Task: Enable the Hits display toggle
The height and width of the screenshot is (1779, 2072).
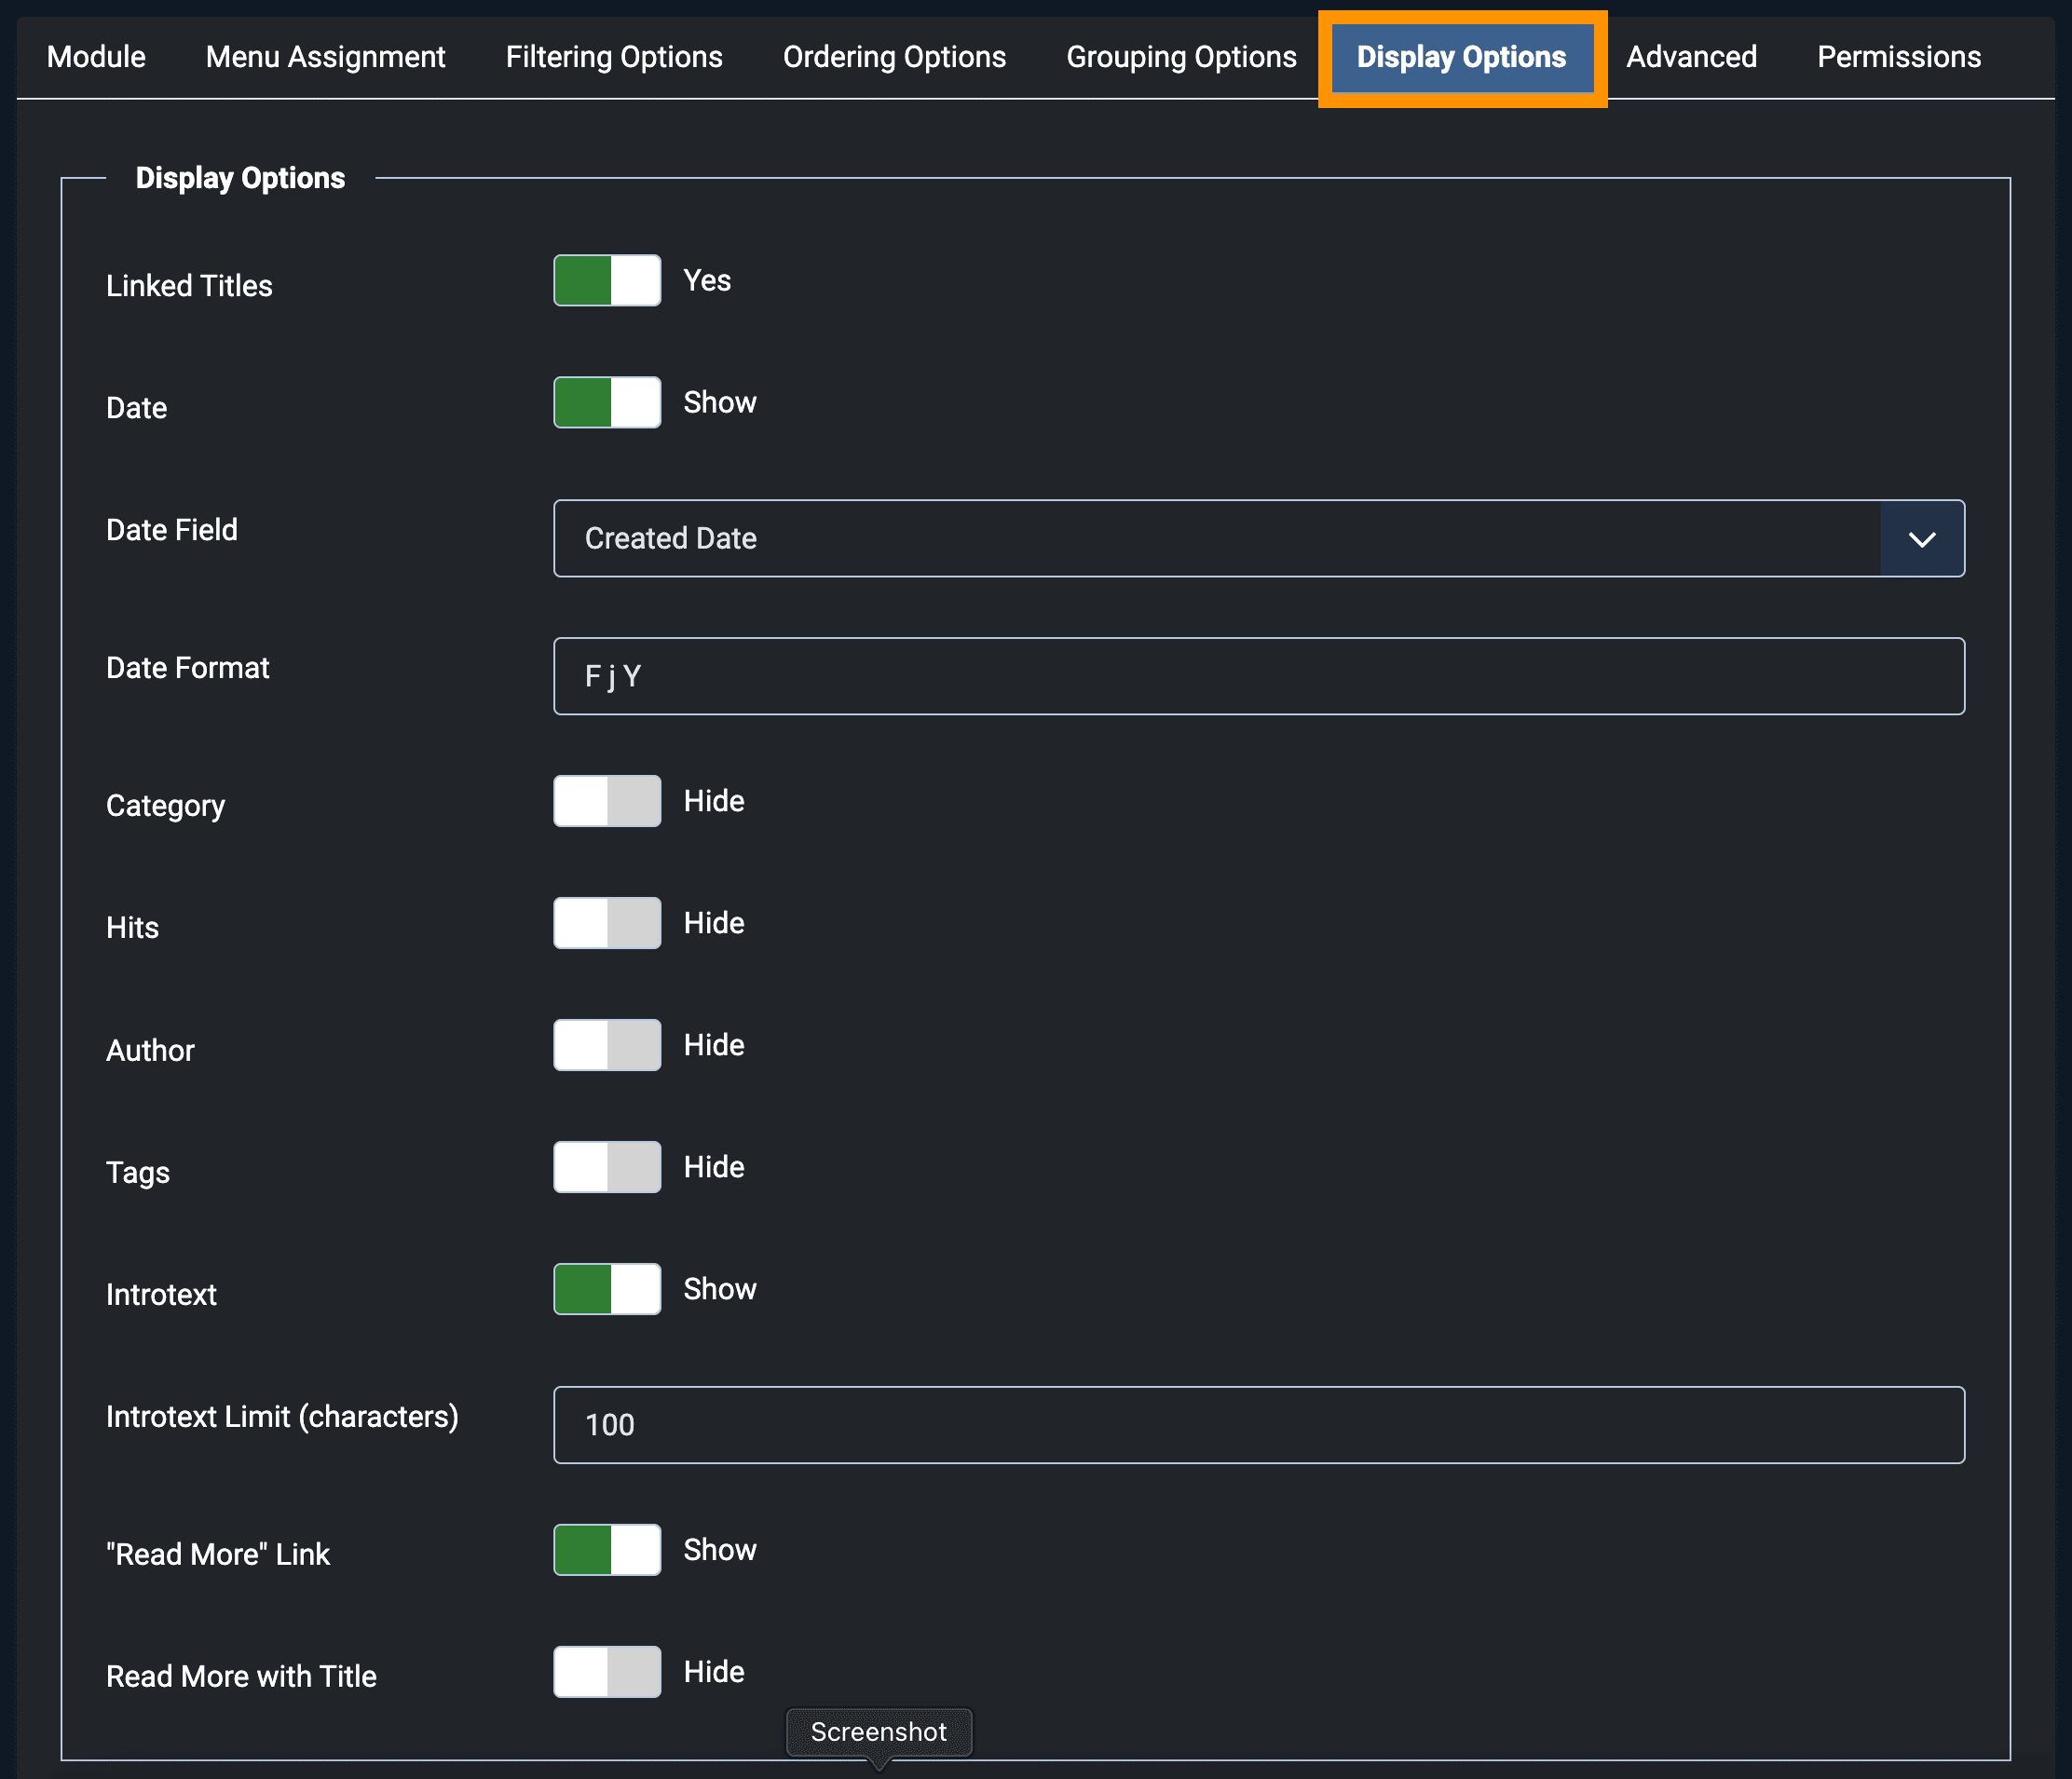Action: tap(607, 923)
